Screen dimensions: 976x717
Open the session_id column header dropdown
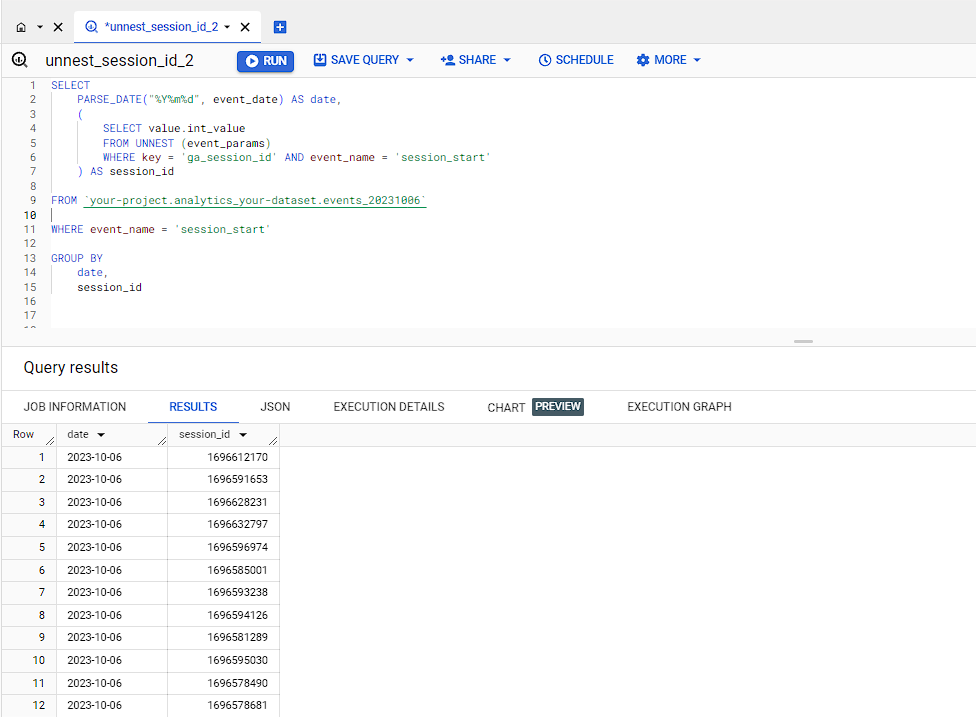pyautogui.click(x=243, y=435)
